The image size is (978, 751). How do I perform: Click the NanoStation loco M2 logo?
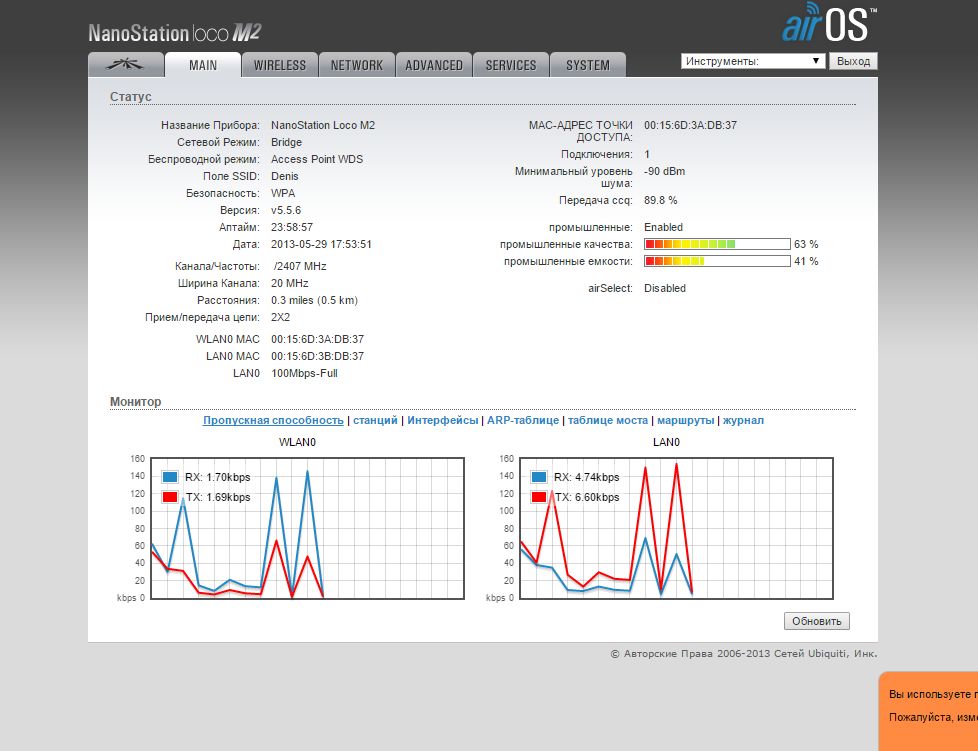[x=175, y=32]
